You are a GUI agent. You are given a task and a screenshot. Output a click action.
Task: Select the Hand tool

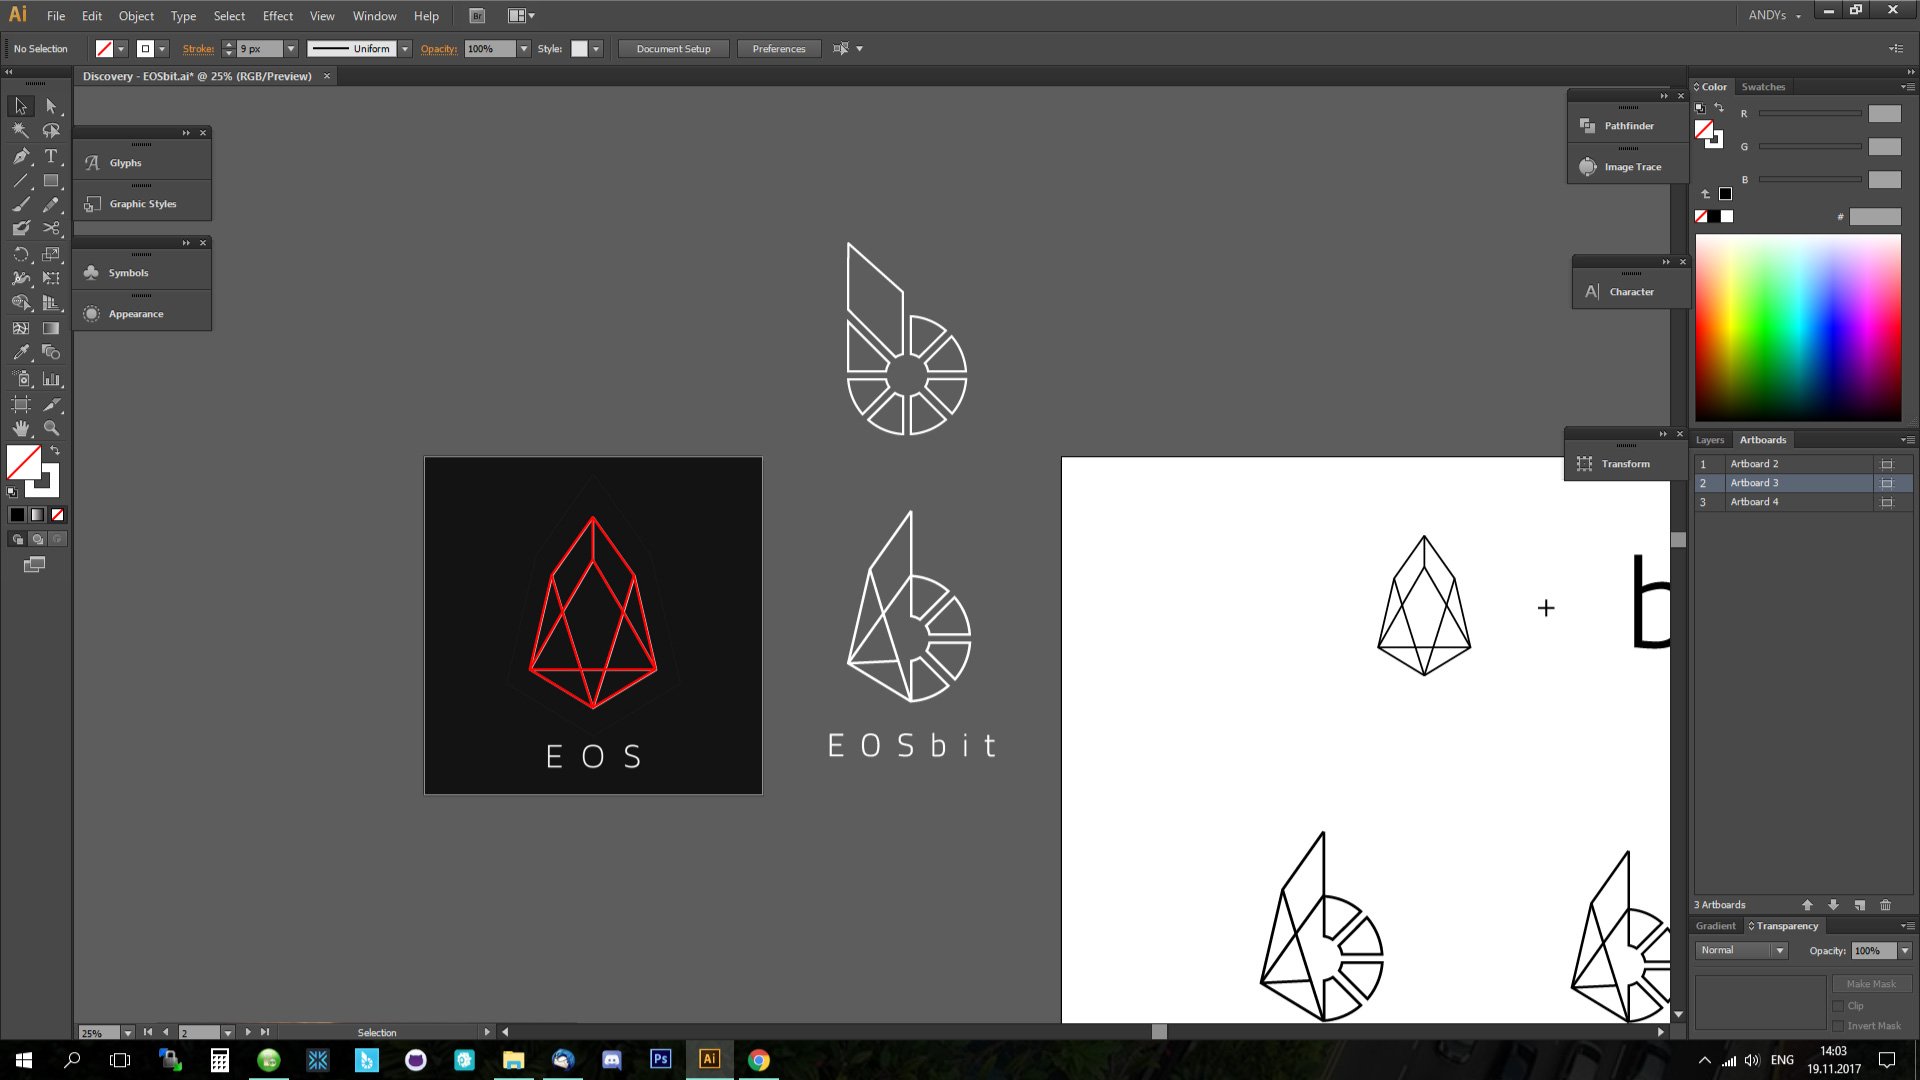(x=20, y=428)
